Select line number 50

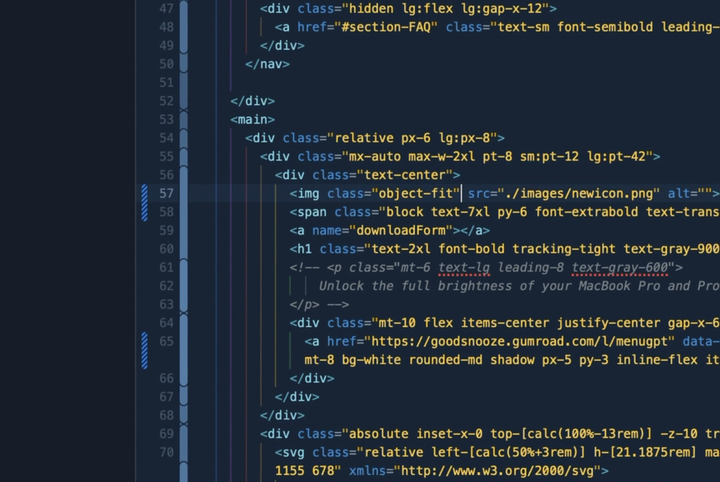coord(166,64)
